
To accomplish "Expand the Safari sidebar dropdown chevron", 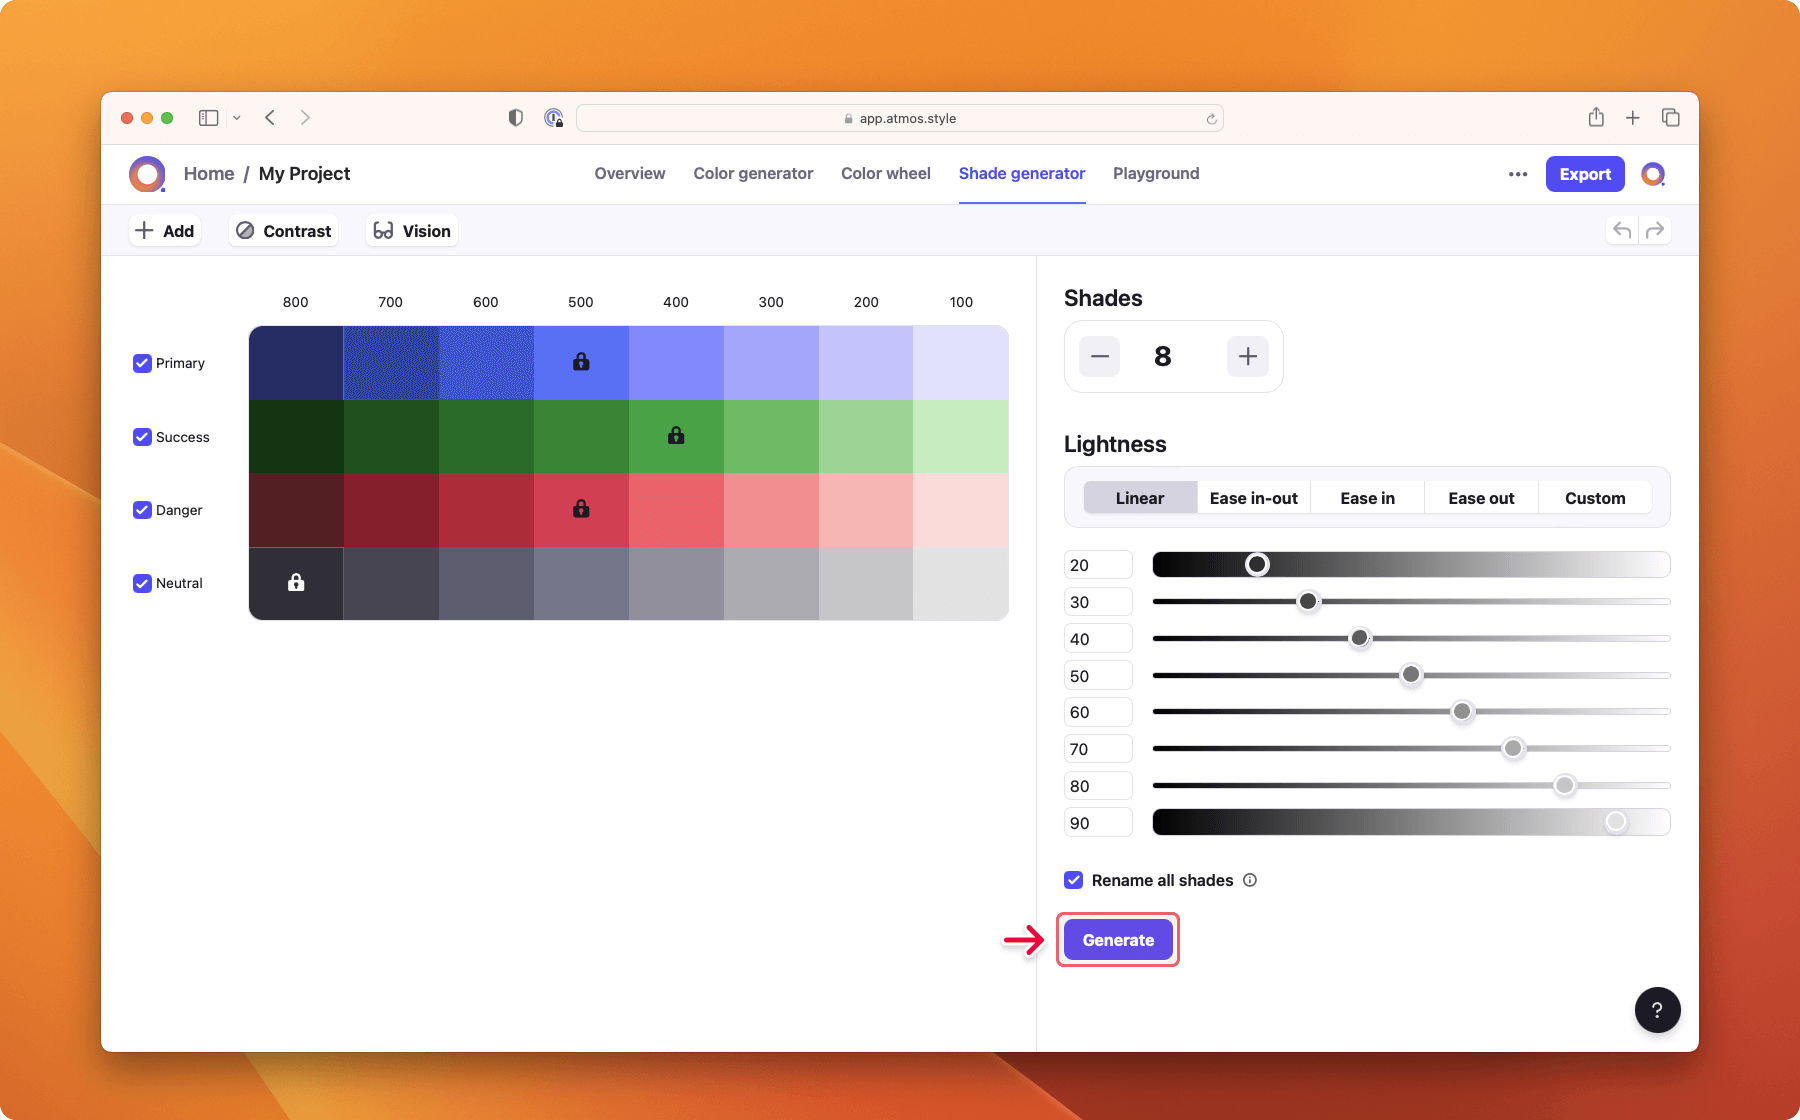I will (237, 118).
